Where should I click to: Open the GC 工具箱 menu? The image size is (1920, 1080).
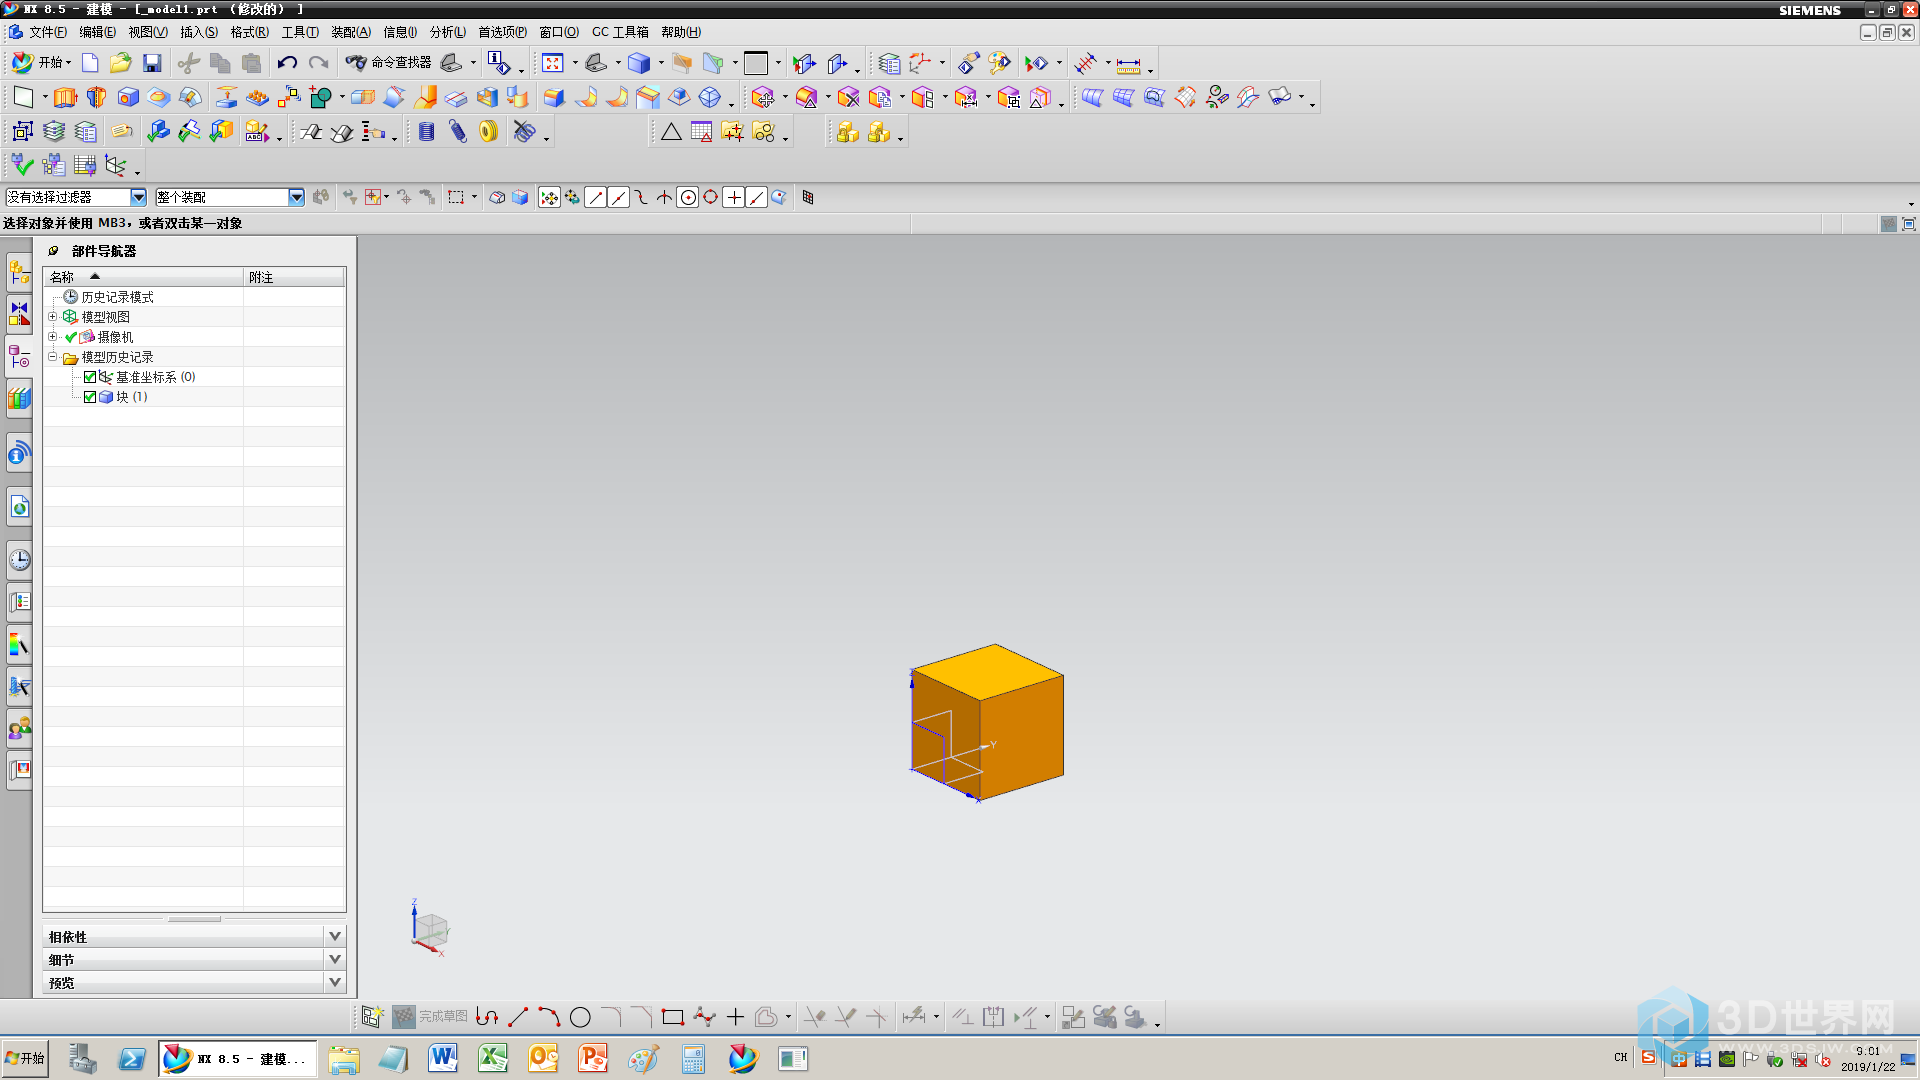point(619,32)
